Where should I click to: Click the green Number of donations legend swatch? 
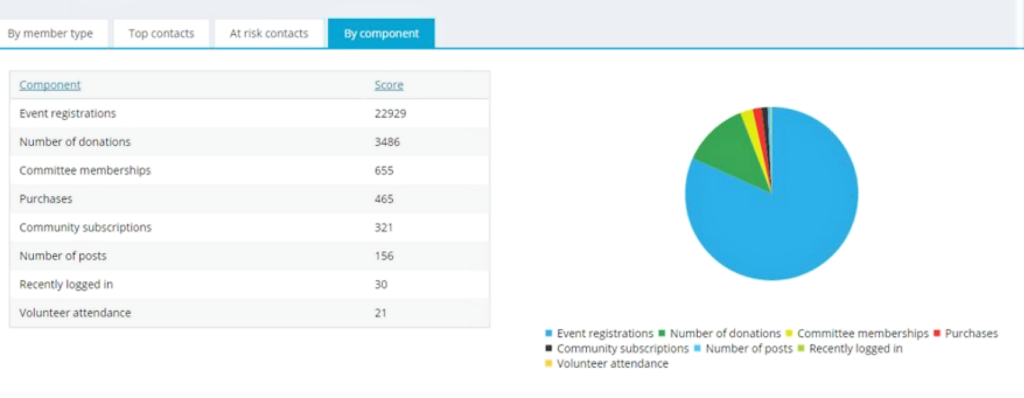(x=662, y=333)
